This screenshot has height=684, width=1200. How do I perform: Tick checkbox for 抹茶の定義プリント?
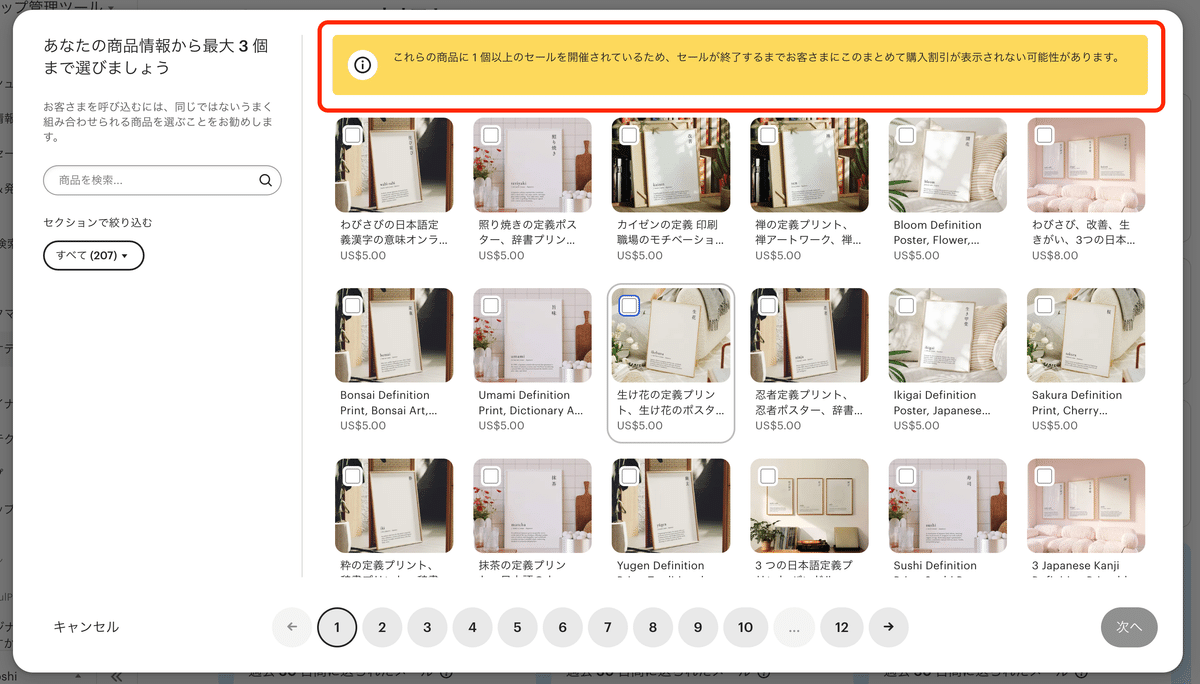[x=491, y=475]
